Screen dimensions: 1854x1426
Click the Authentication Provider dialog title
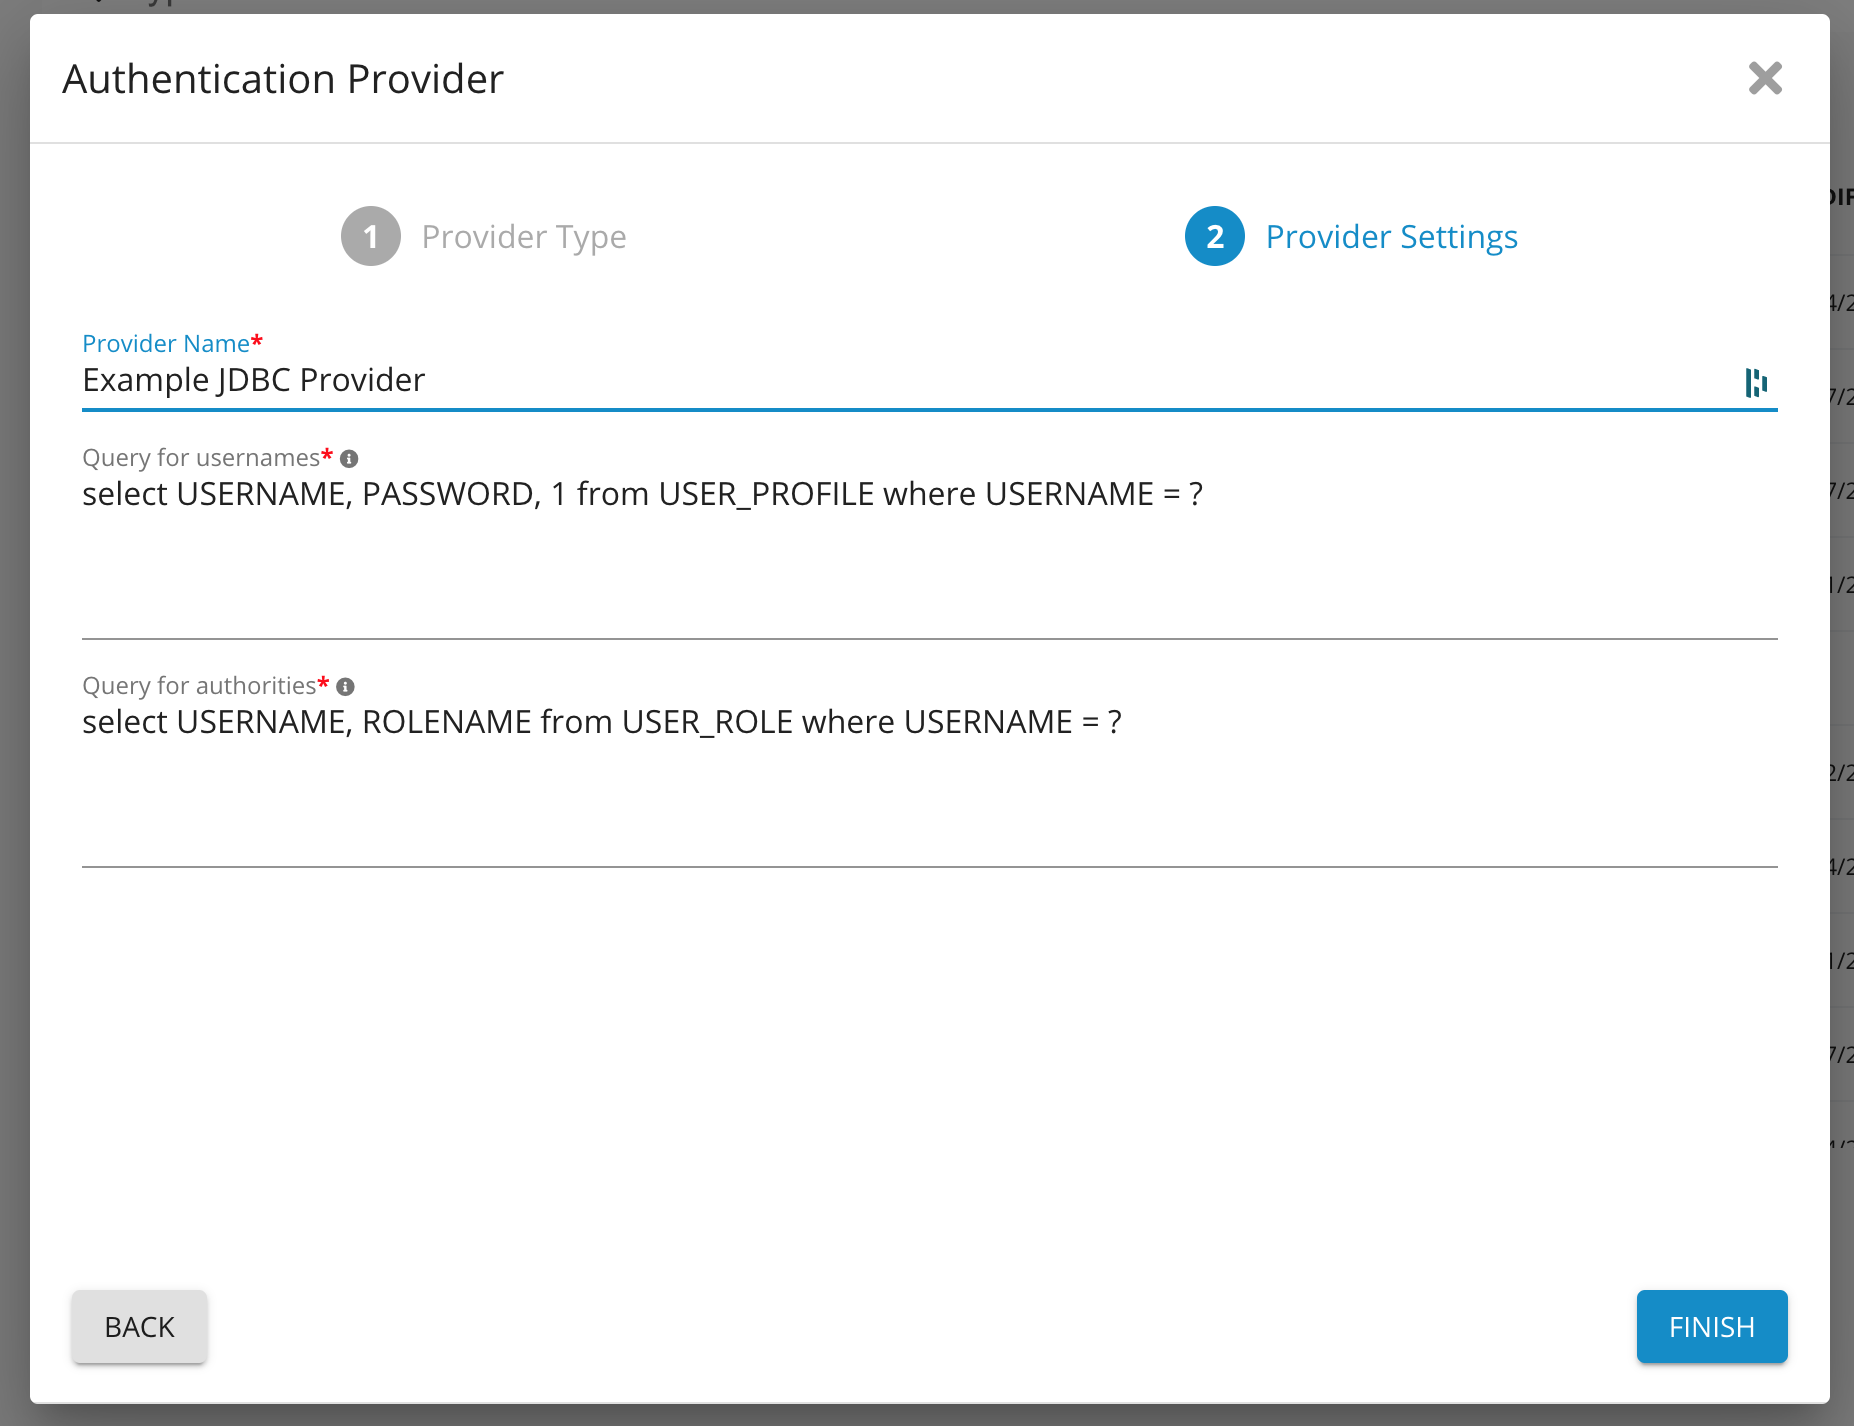click(x=283, y=79)
